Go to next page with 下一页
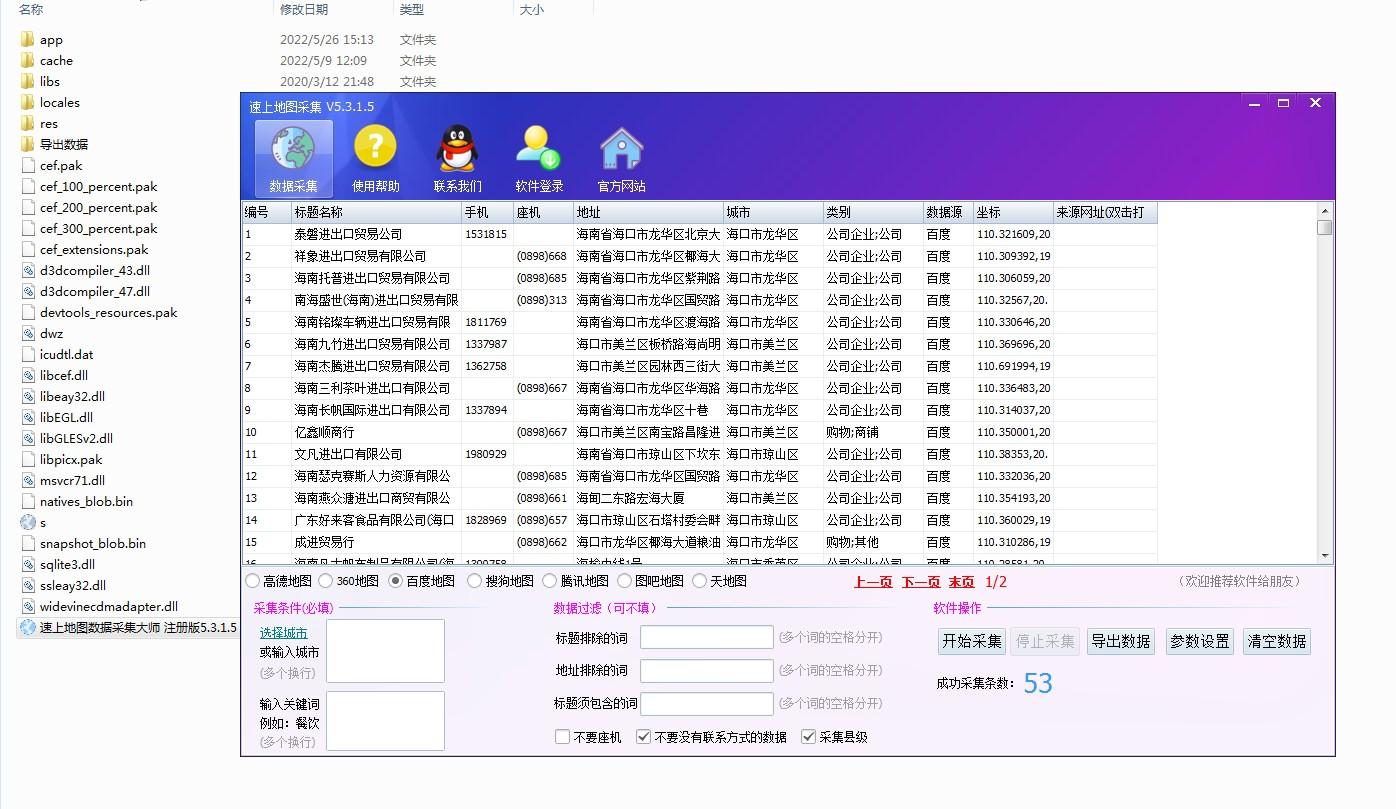Viewport: 1396px width, 809px height. tap(921, 582)
